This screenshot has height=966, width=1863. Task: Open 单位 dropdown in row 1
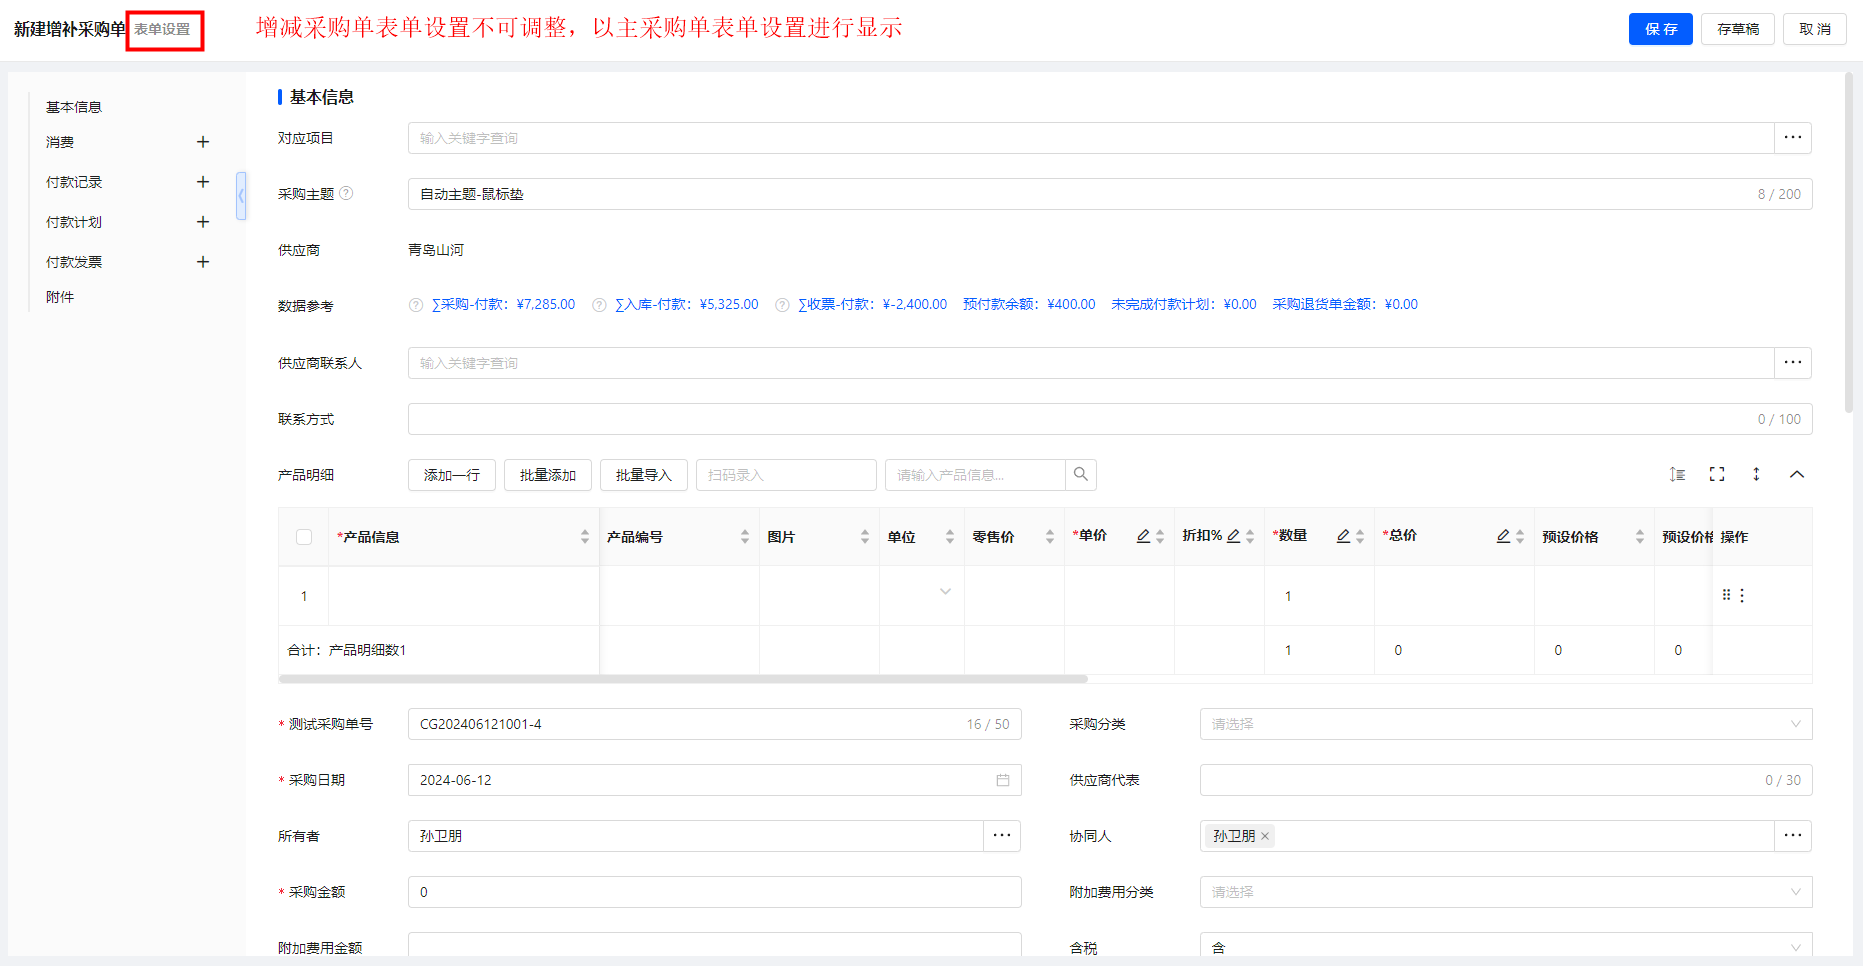click(945, 592)
